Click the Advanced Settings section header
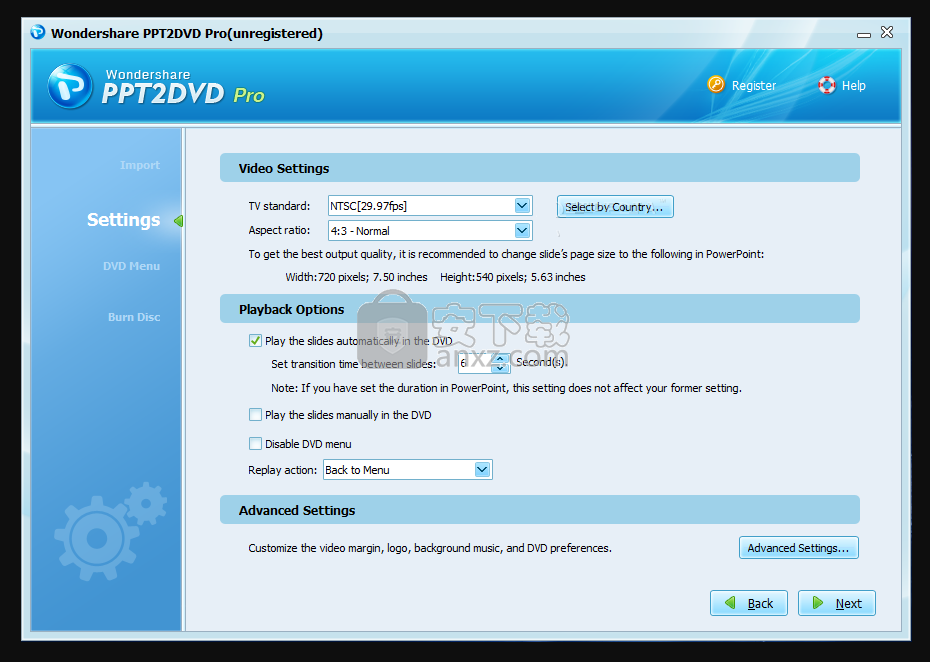The width and height of the screenshot is (930, 662). point(540,510)
